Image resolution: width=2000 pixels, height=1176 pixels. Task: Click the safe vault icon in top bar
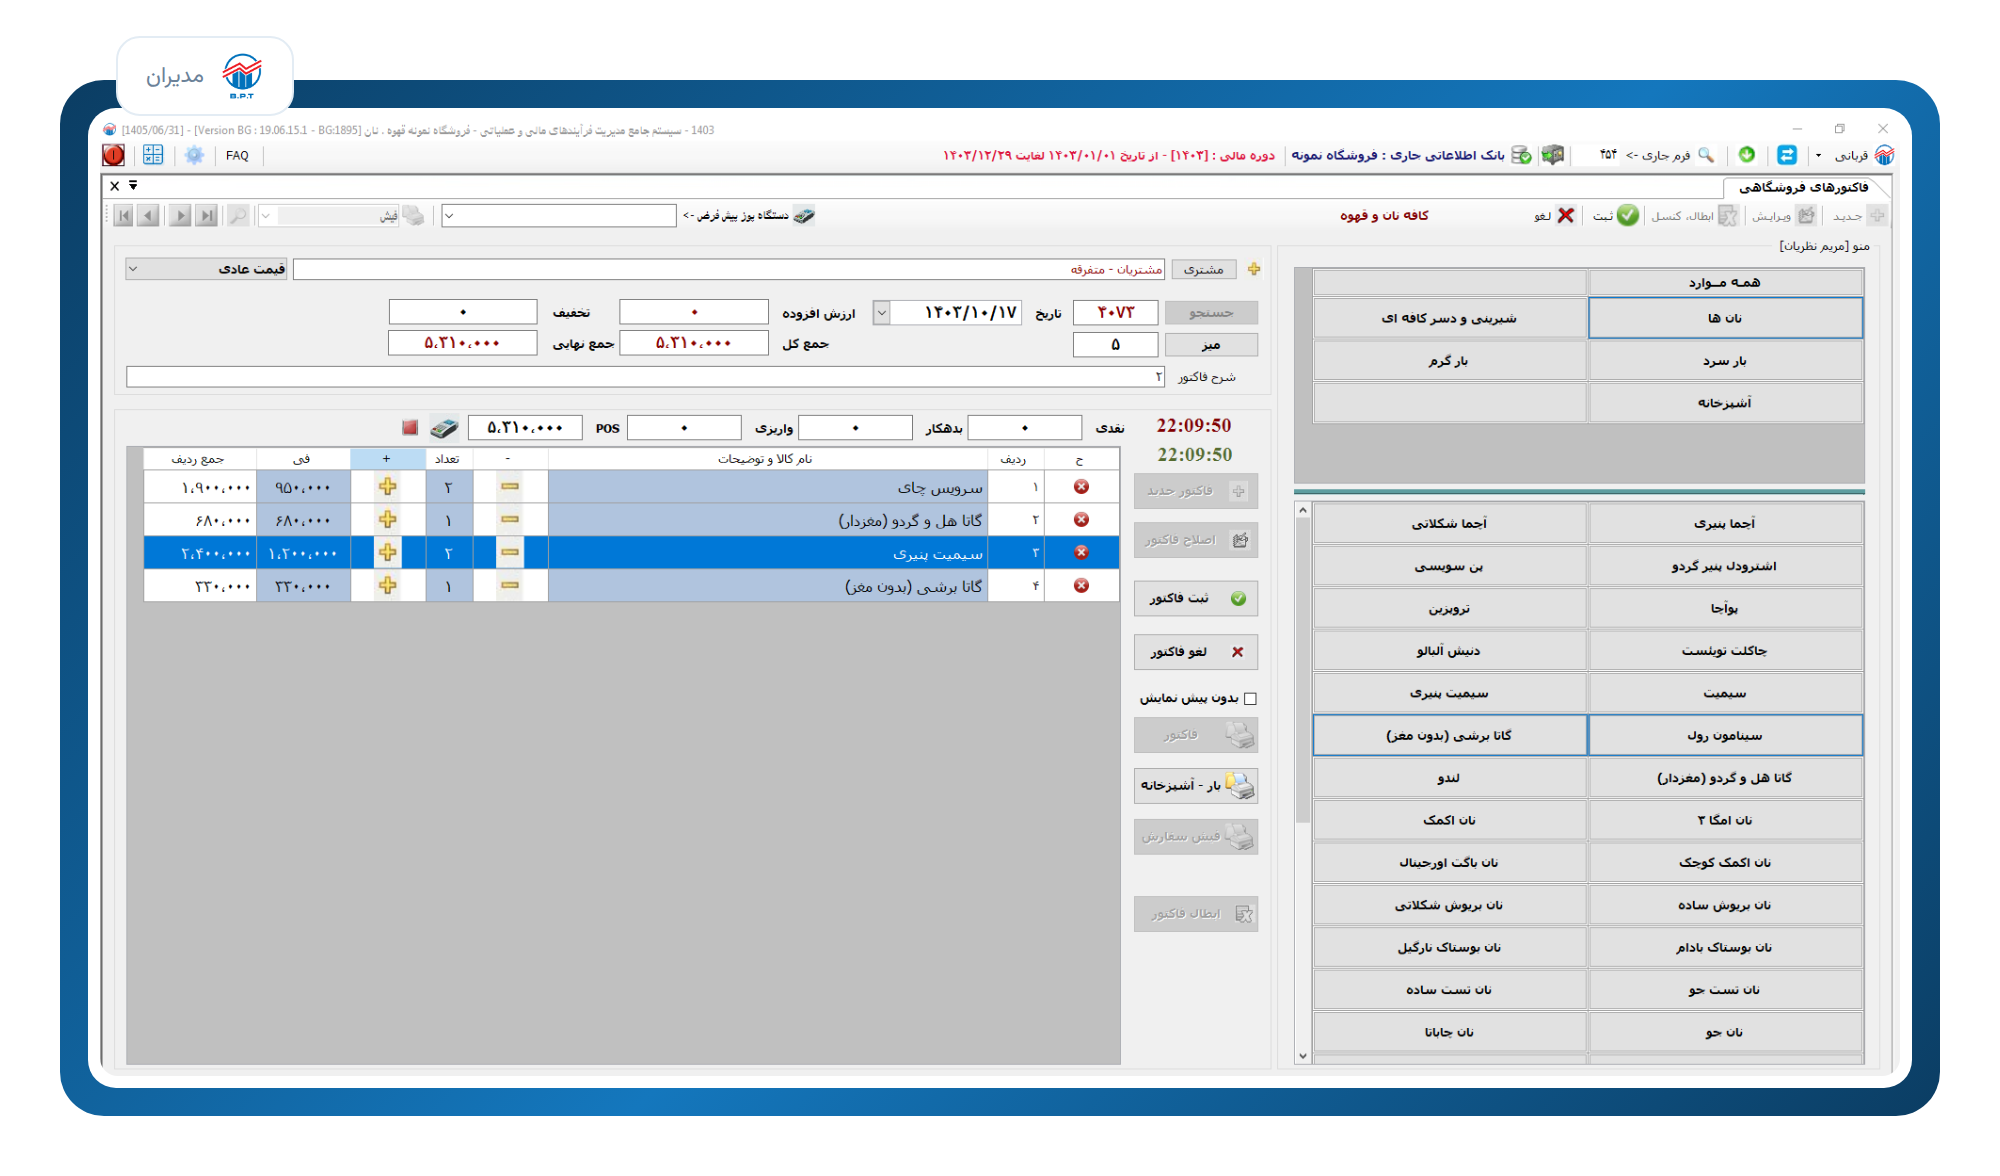[1553, 155]
